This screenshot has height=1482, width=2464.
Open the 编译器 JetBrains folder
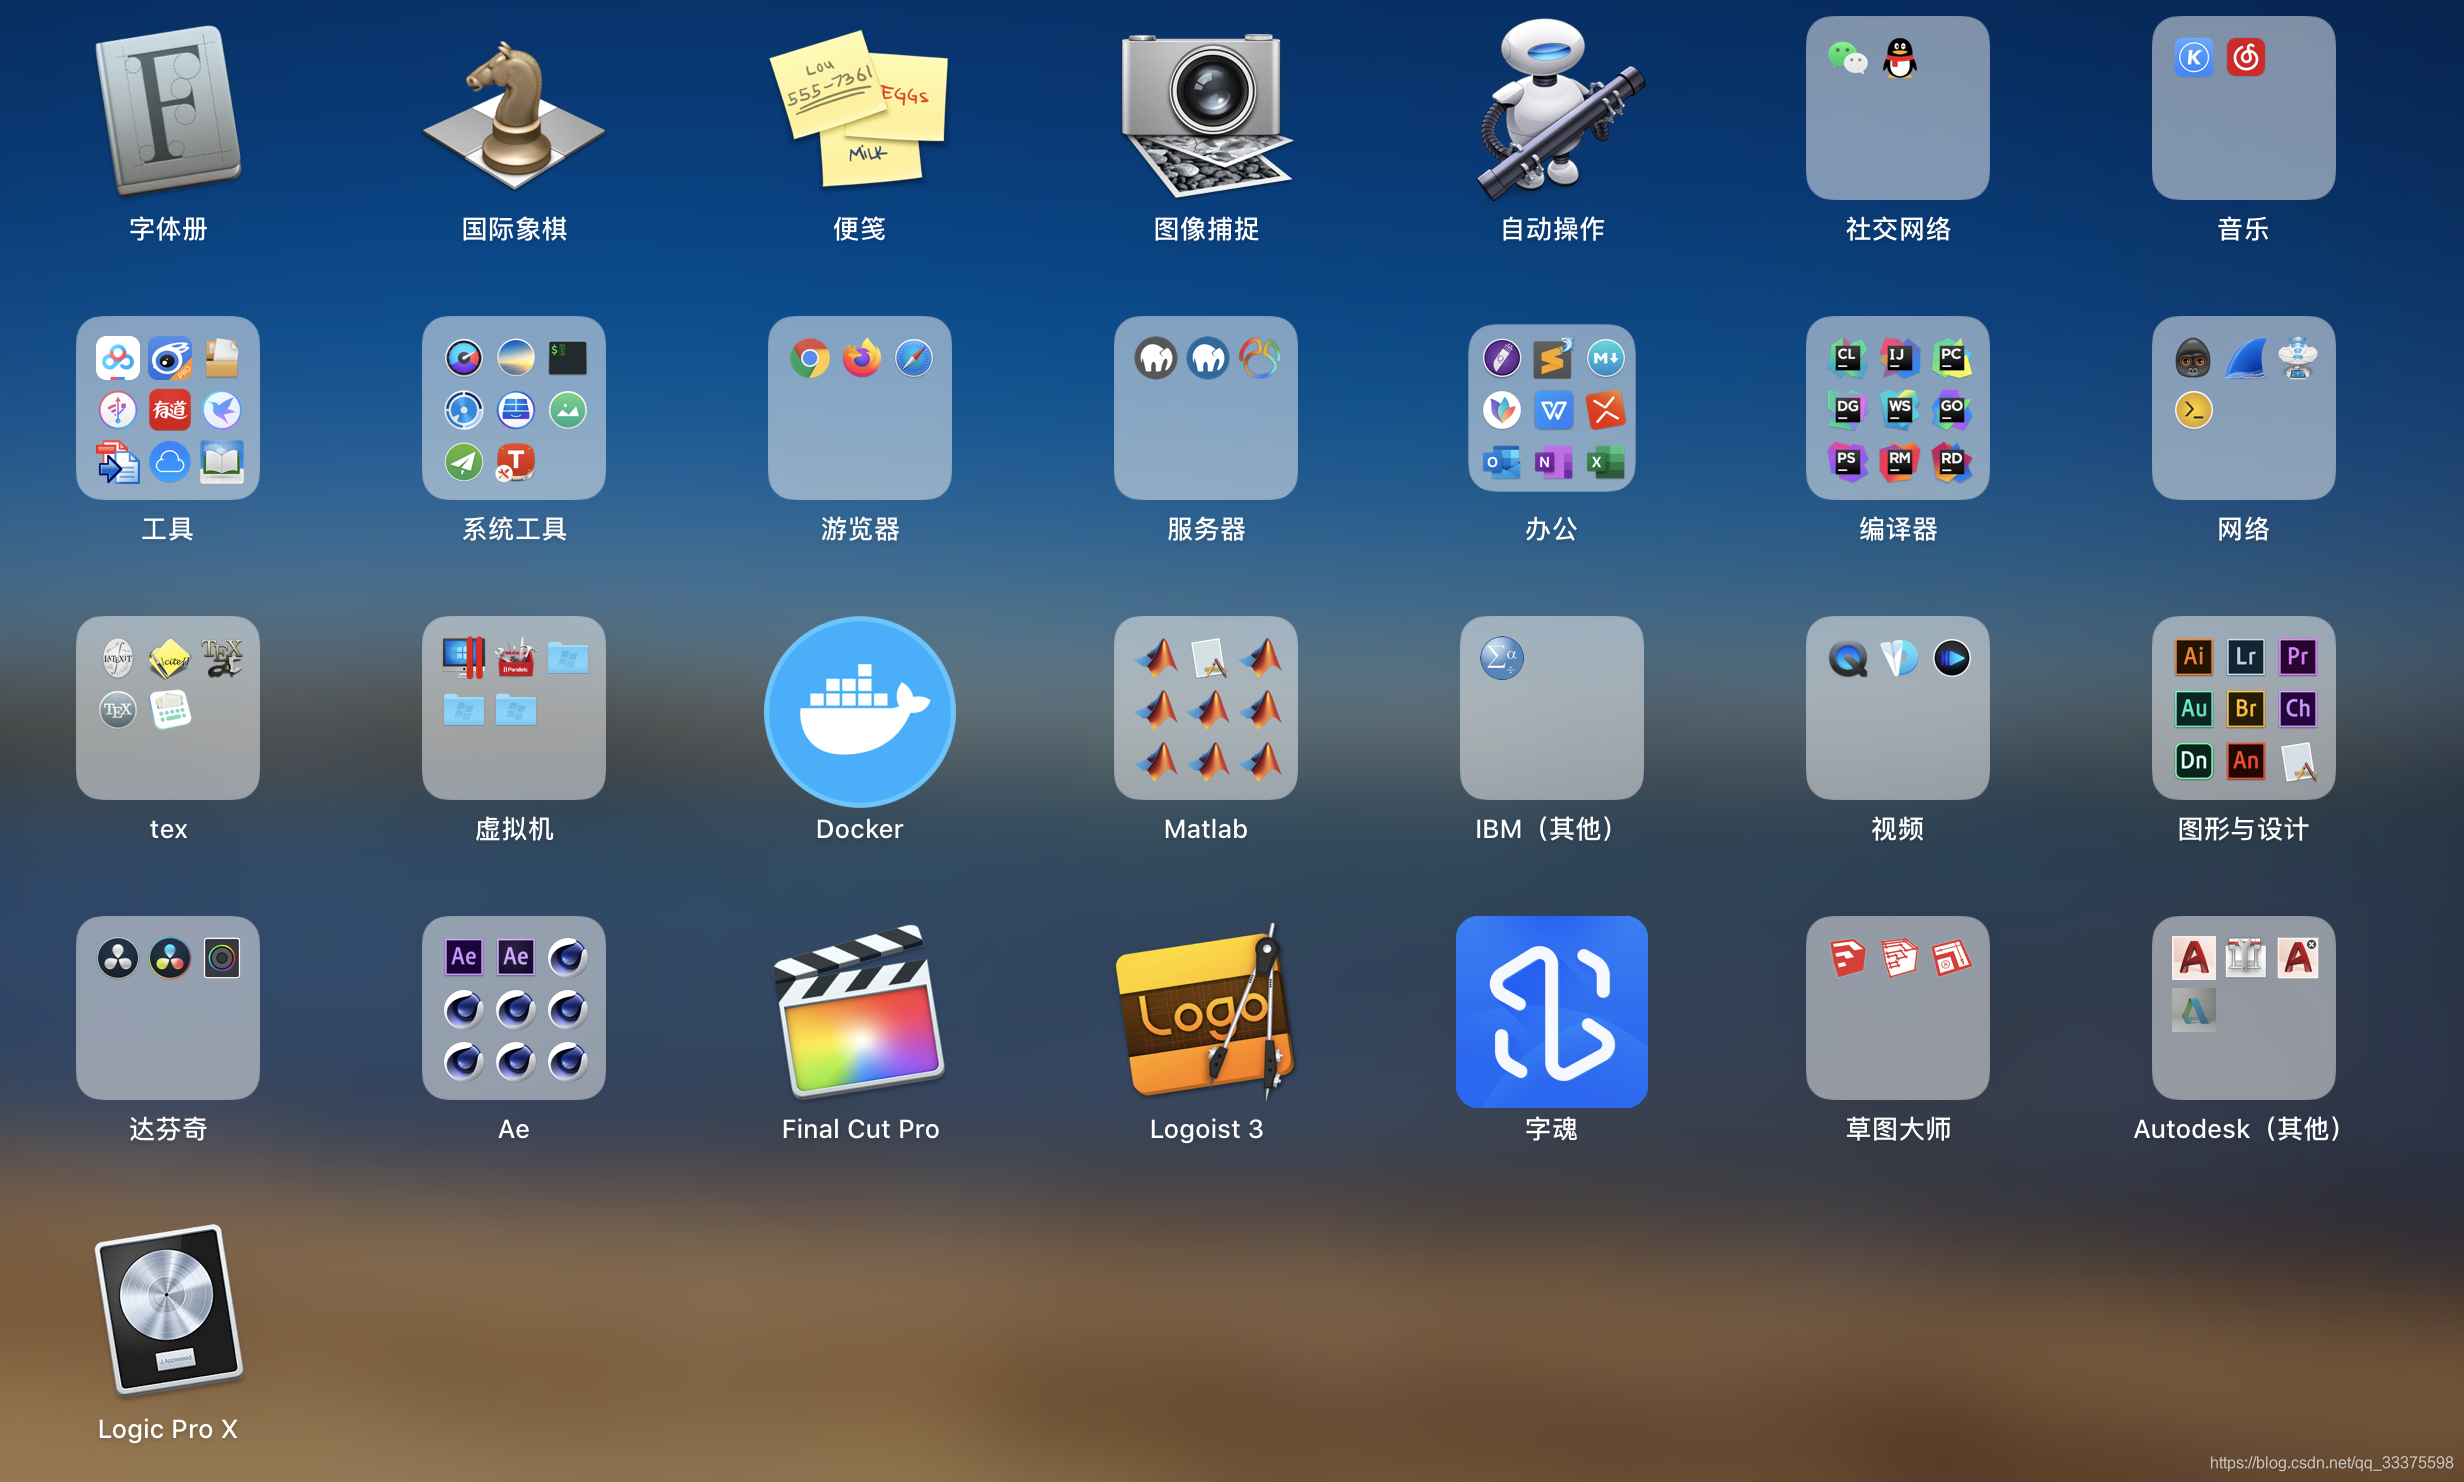[x=1897, y=408]
